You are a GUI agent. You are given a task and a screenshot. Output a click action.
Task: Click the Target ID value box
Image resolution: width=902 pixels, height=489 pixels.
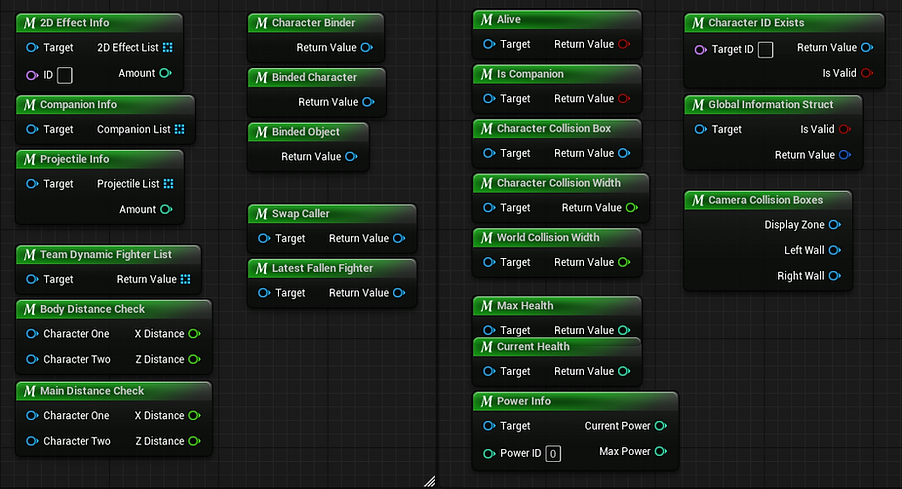765,49
